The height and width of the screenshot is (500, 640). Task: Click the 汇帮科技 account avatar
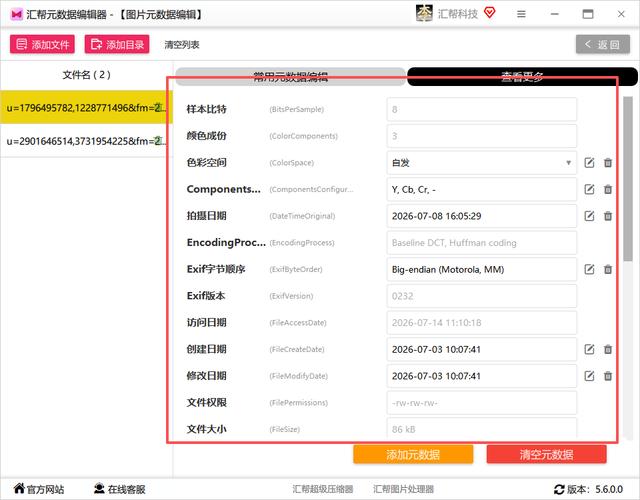pyautogui.click(x=424, y=13)
